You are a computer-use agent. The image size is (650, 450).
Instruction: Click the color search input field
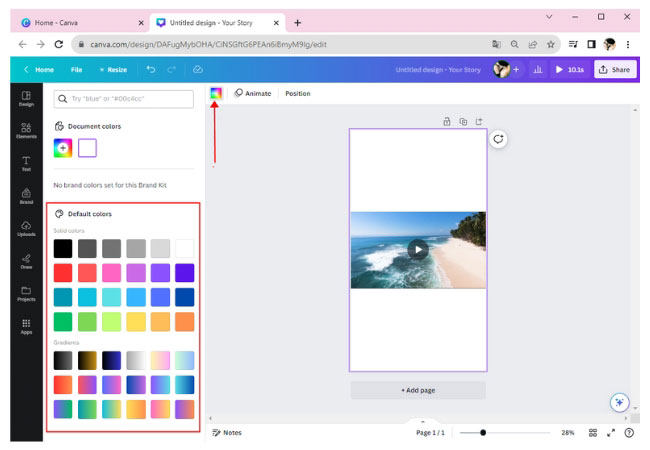pyautogui.click(x=123, y=99)
